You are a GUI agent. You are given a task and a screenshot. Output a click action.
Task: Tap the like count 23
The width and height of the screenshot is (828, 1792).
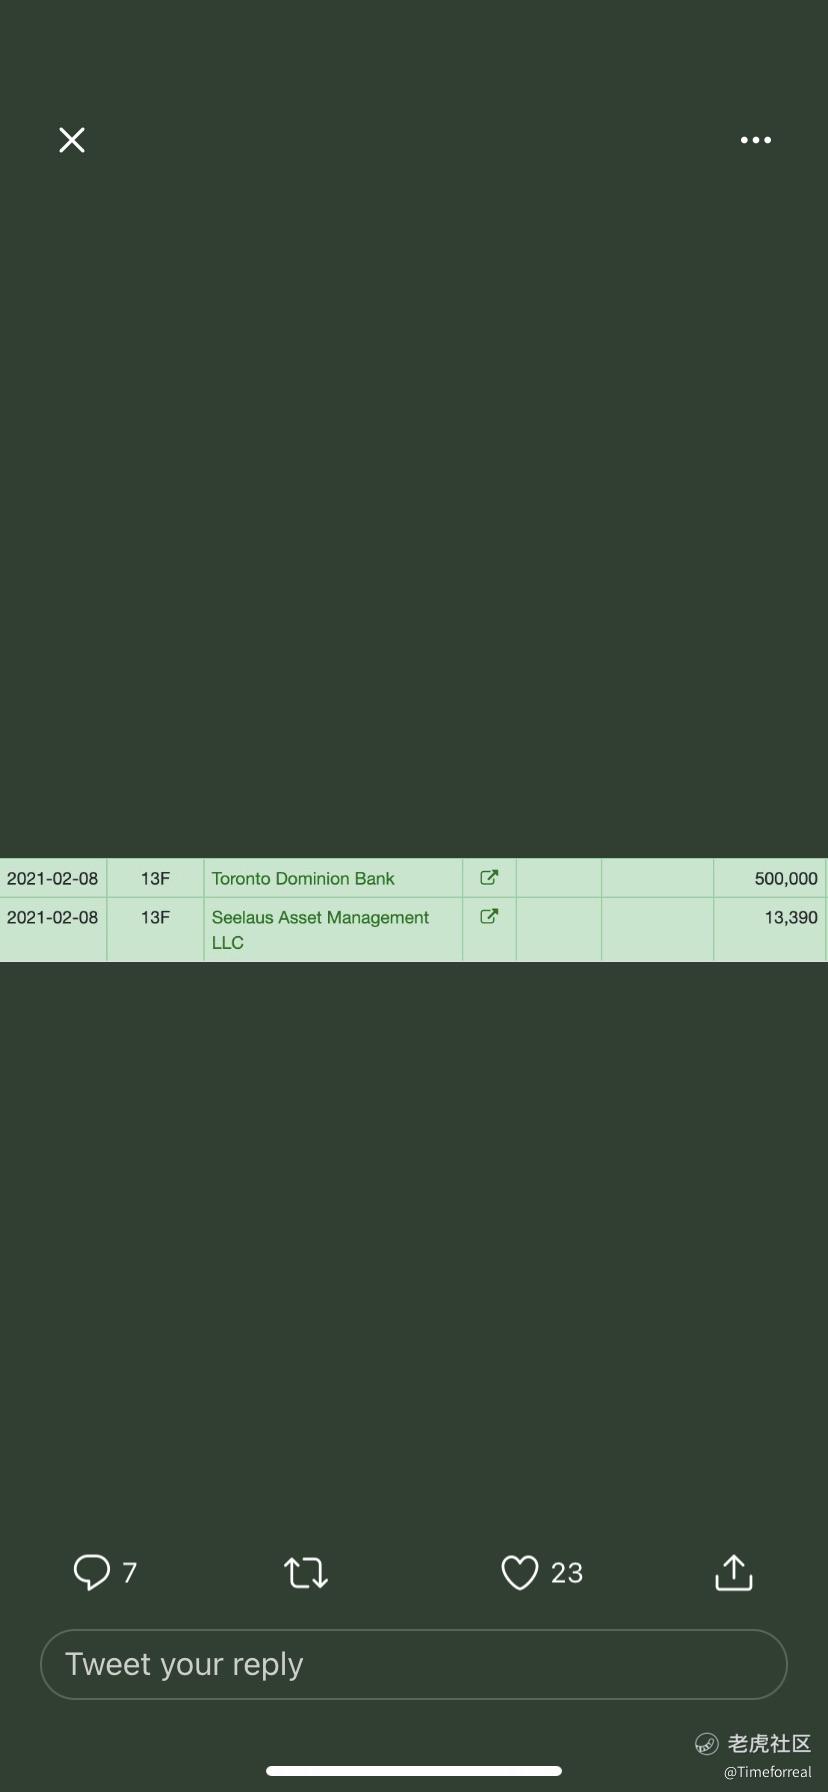coord(567,1573)
